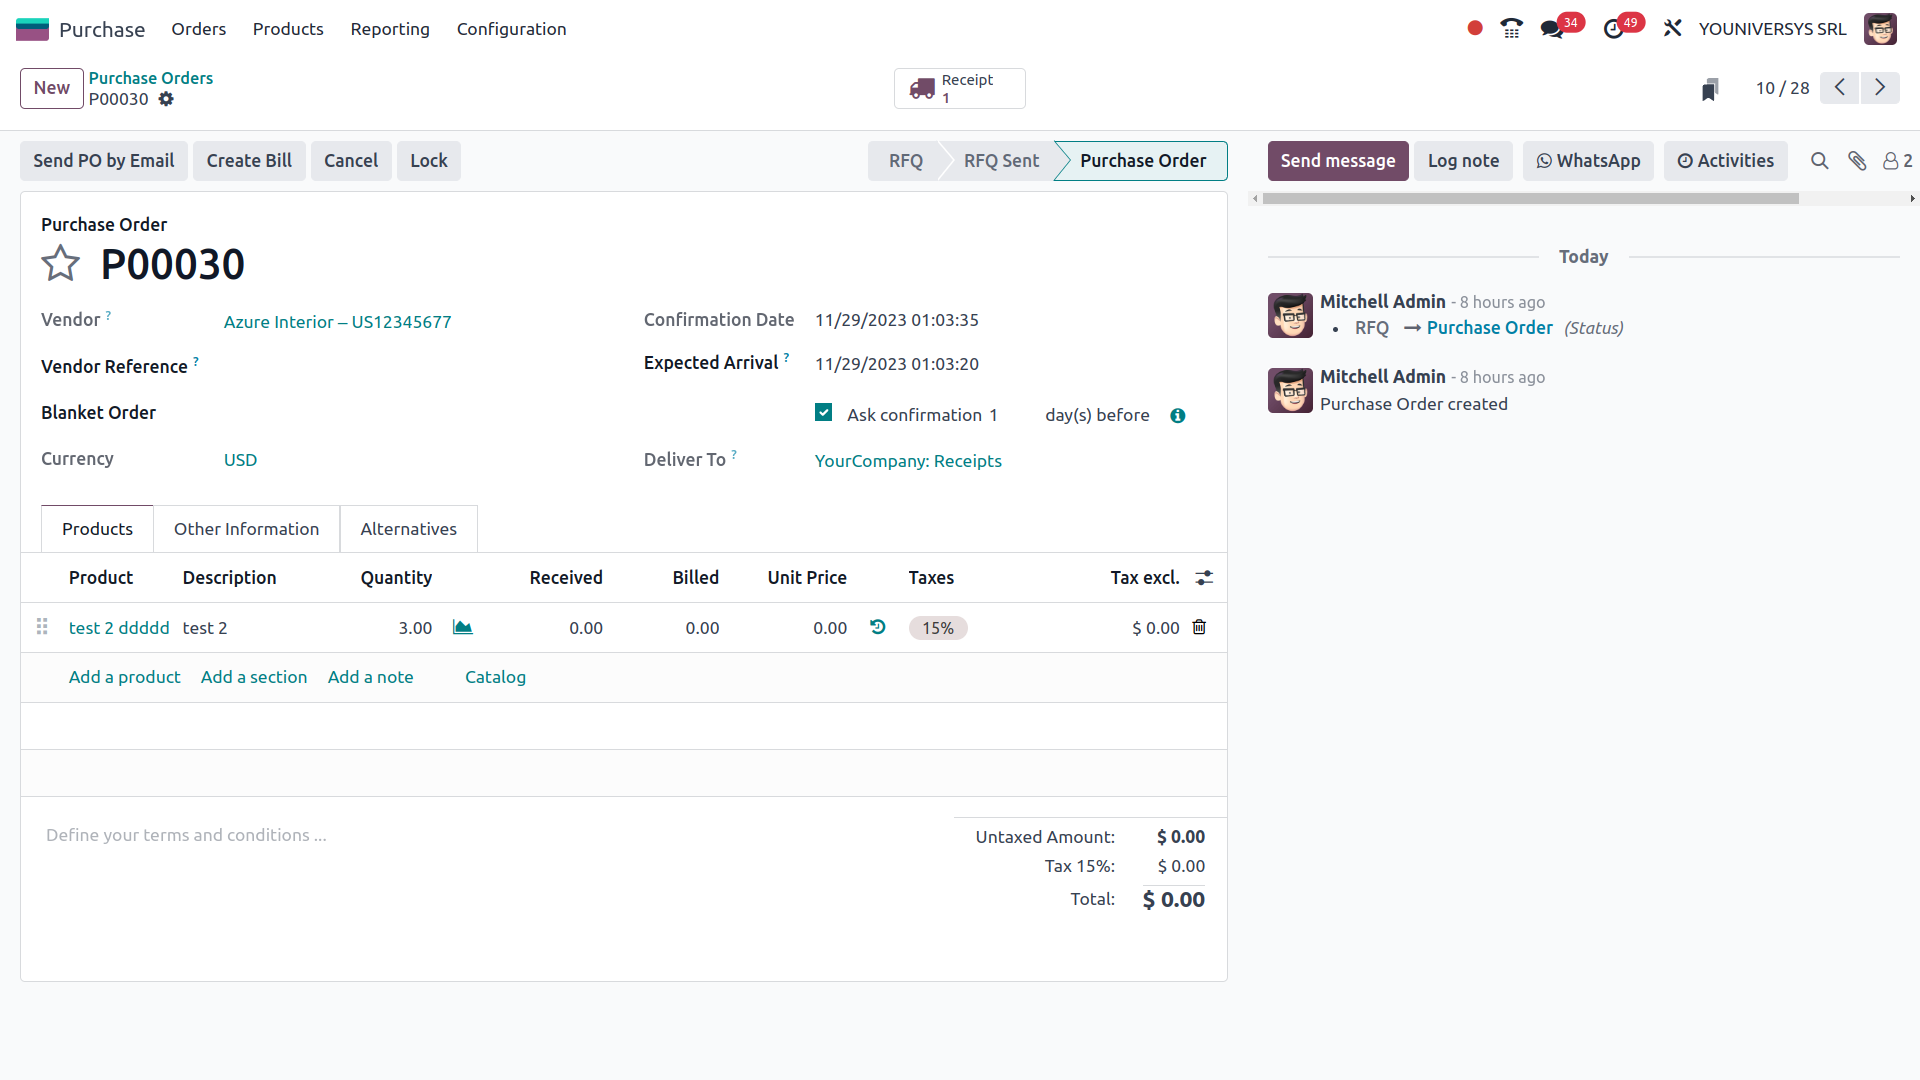Open the settings gear in the breadcrumb
Image resolution: width=1920 pixels, height=1080 pixels.
click(166, 99)
